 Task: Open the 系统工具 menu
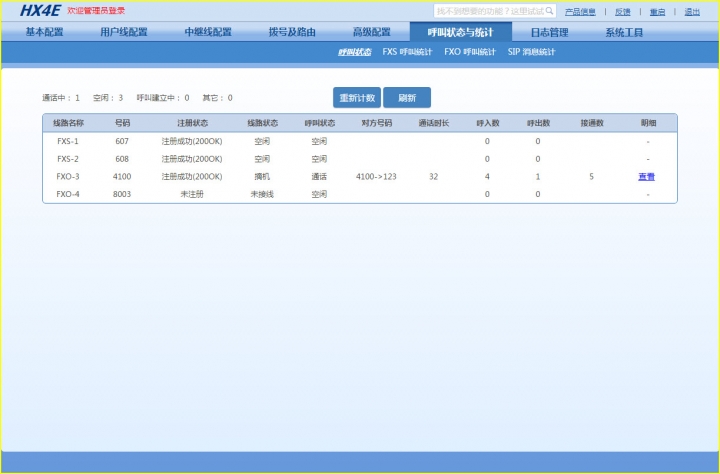coord(624,32)
